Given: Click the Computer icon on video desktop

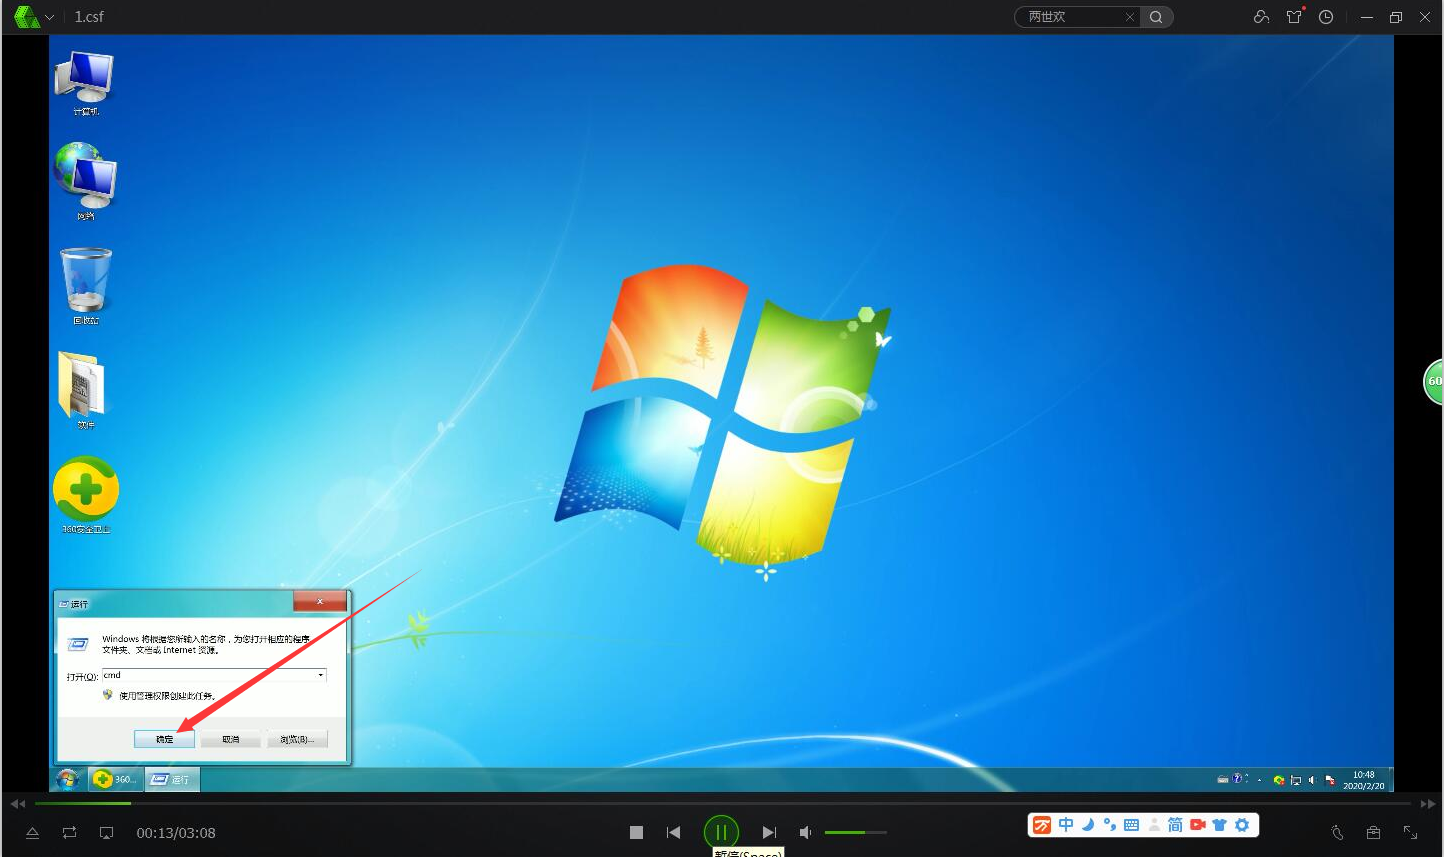Looking at the screenshot, I should (86, 83).
